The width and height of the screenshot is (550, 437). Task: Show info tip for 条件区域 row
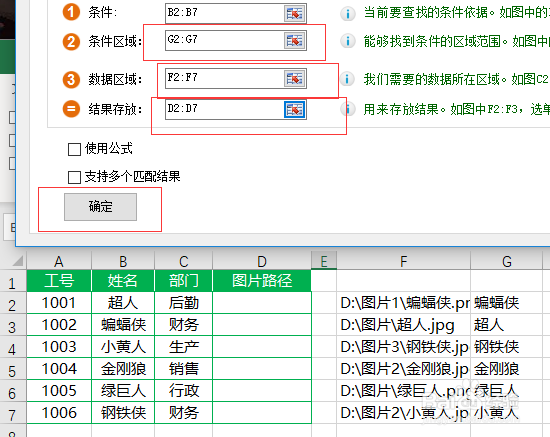(348, 41)
